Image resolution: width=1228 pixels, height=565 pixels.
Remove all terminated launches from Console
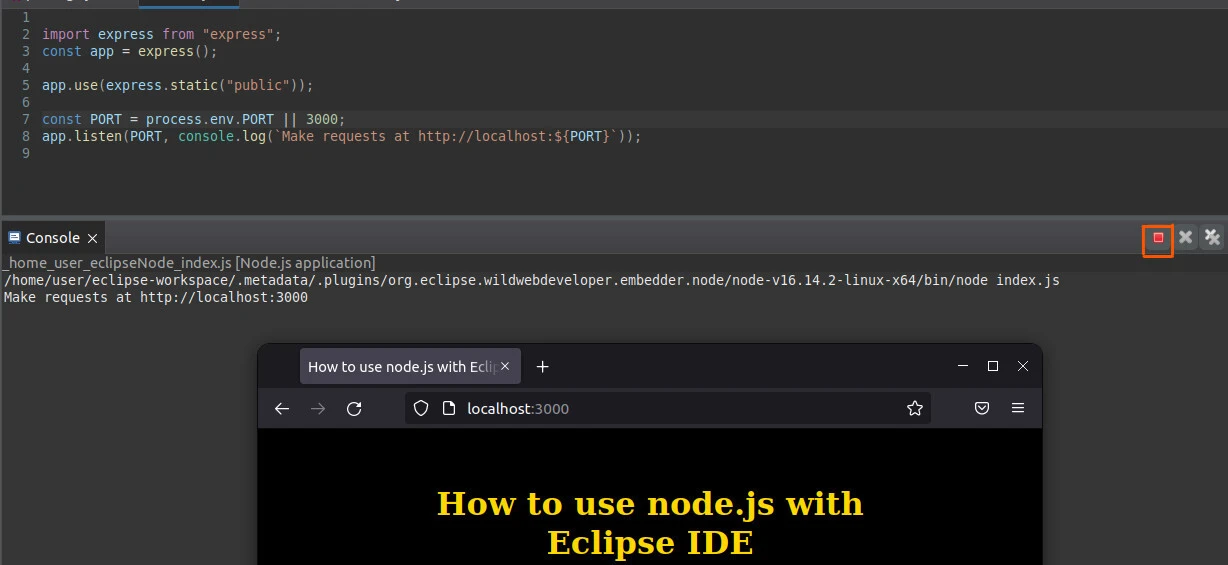pyautogui.click(x=1212, y=238)
